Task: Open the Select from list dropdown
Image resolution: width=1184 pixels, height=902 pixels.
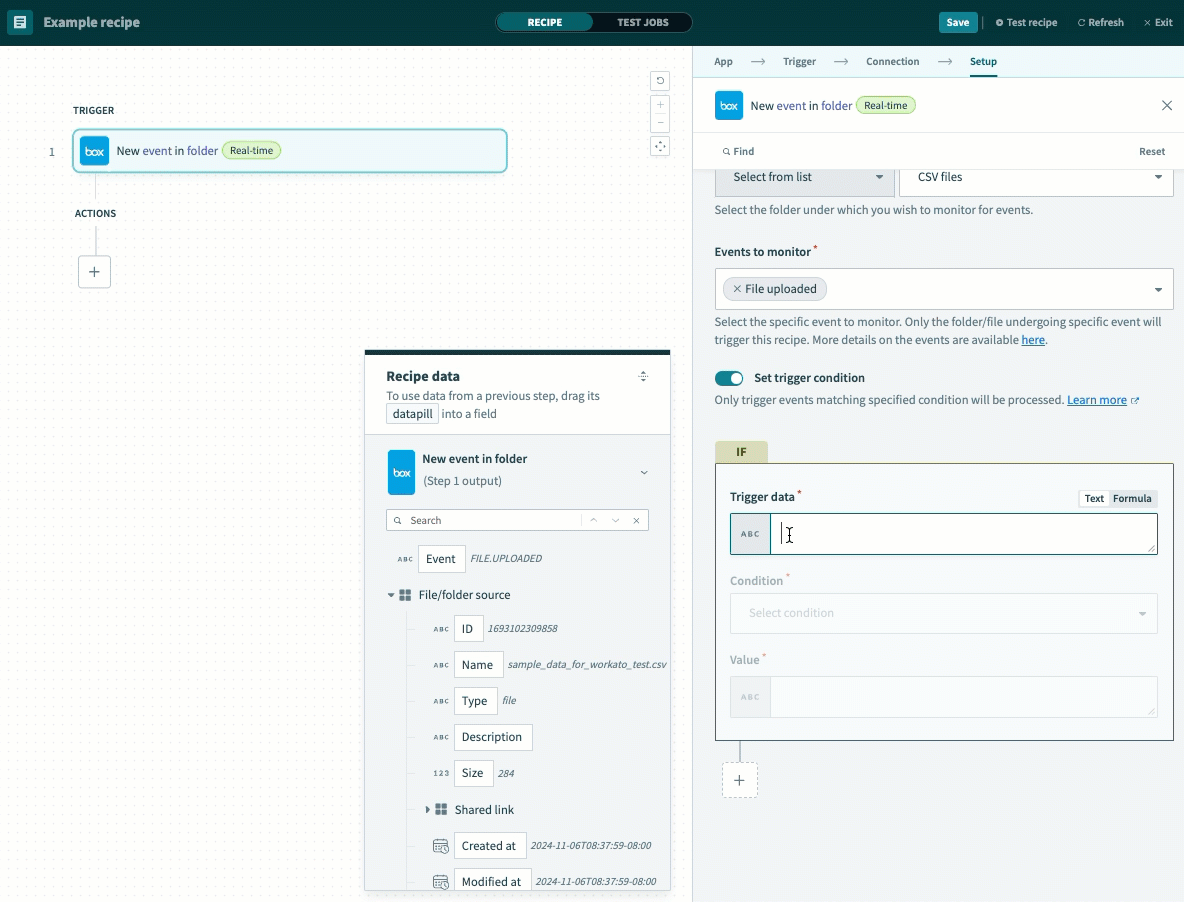Action: tap(805, 177)
